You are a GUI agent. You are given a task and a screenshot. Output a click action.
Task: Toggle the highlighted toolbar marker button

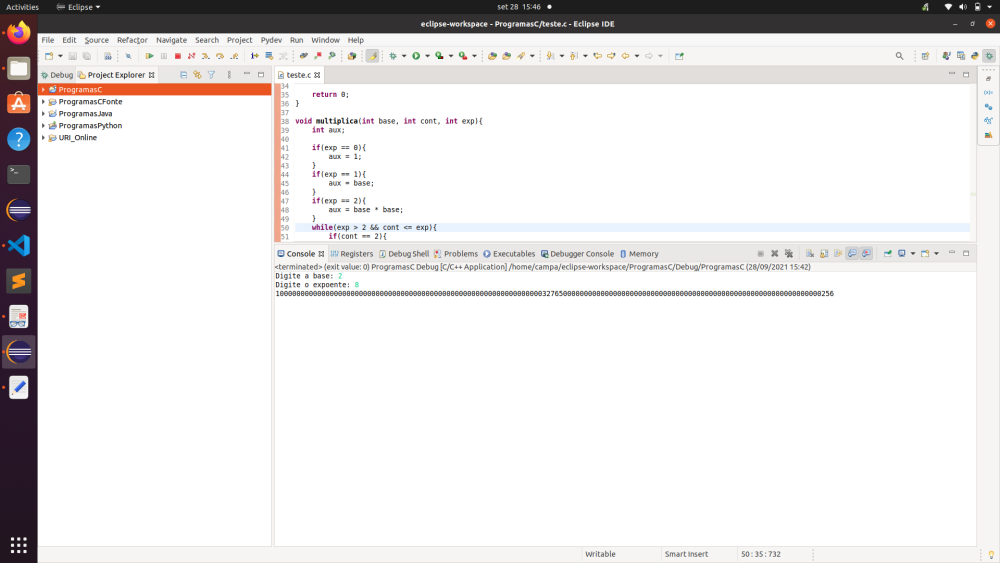point(372,56)
